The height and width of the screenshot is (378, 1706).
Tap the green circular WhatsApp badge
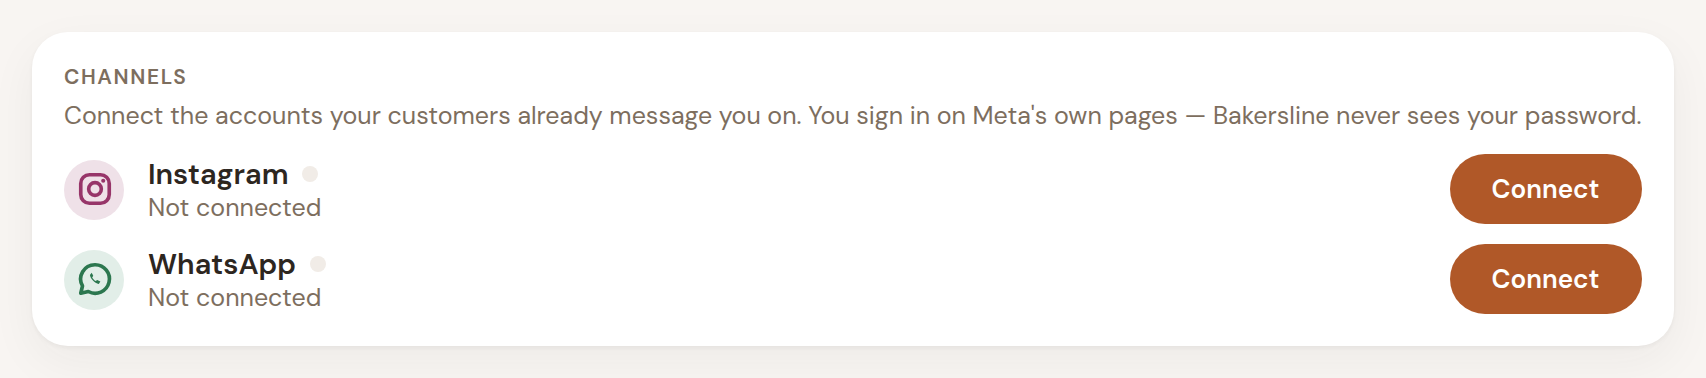[x=94, y=279]
